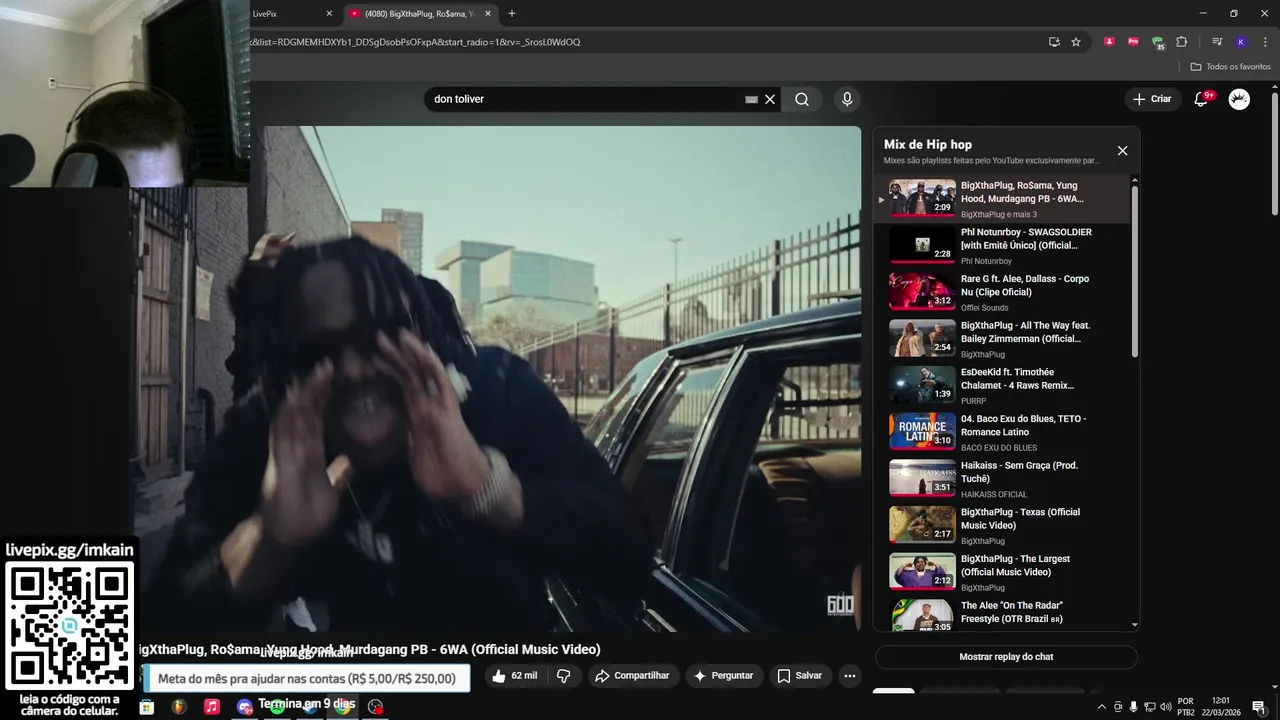Play EsDeeKid 4 Raws Remix video
Screen dimensions: 1280x720
tap(1002, 386)
